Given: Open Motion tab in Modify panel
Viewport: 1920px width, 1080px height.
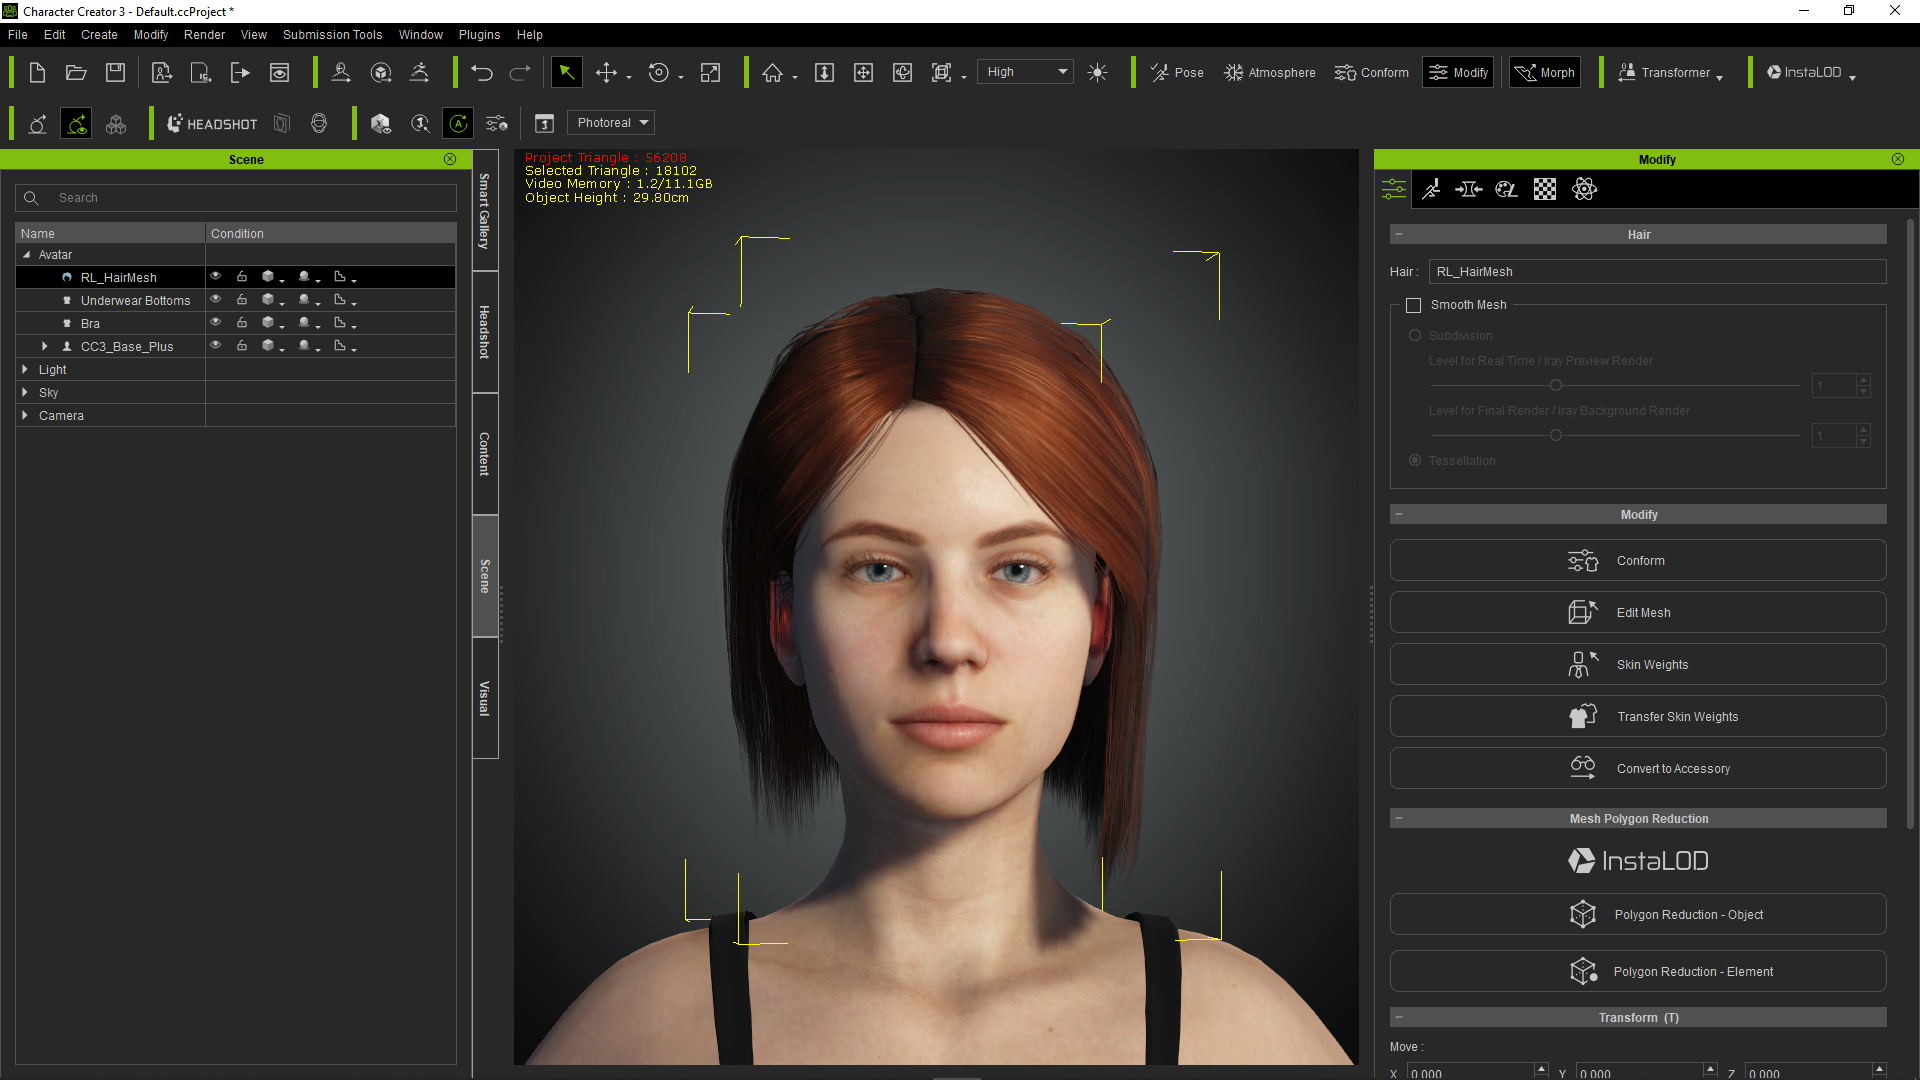Looking at the screenshot, I should tap(1431, 189).
